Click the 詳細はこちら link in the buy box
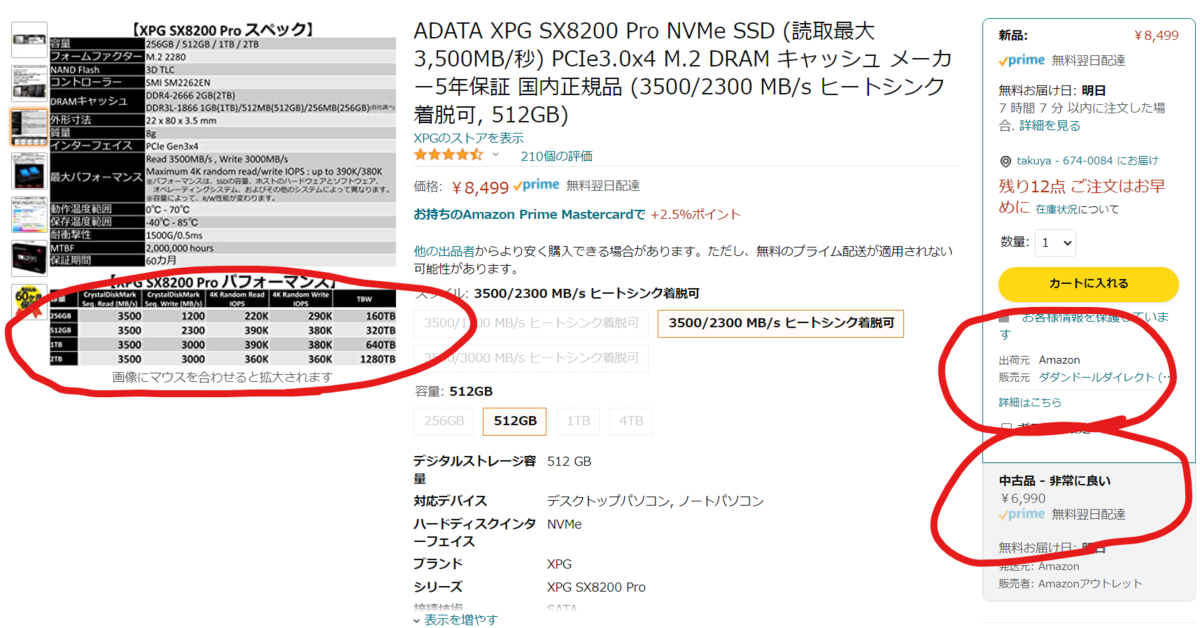This screenshot has height=628, width=1200. [1030, 402]
